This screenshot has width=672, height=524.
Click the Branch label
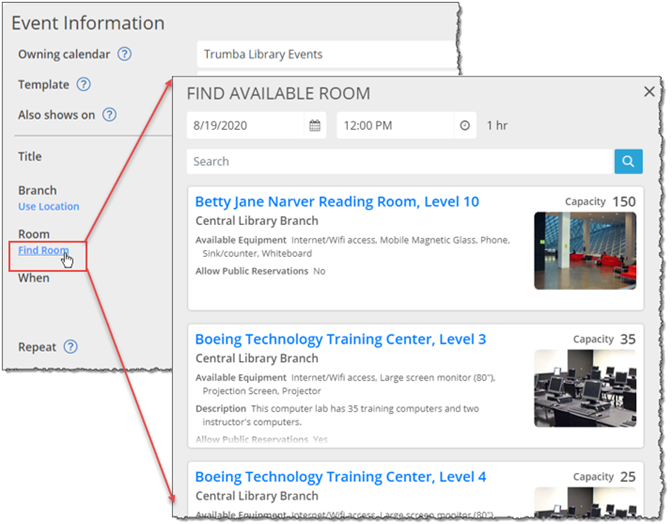click(37, 190)
